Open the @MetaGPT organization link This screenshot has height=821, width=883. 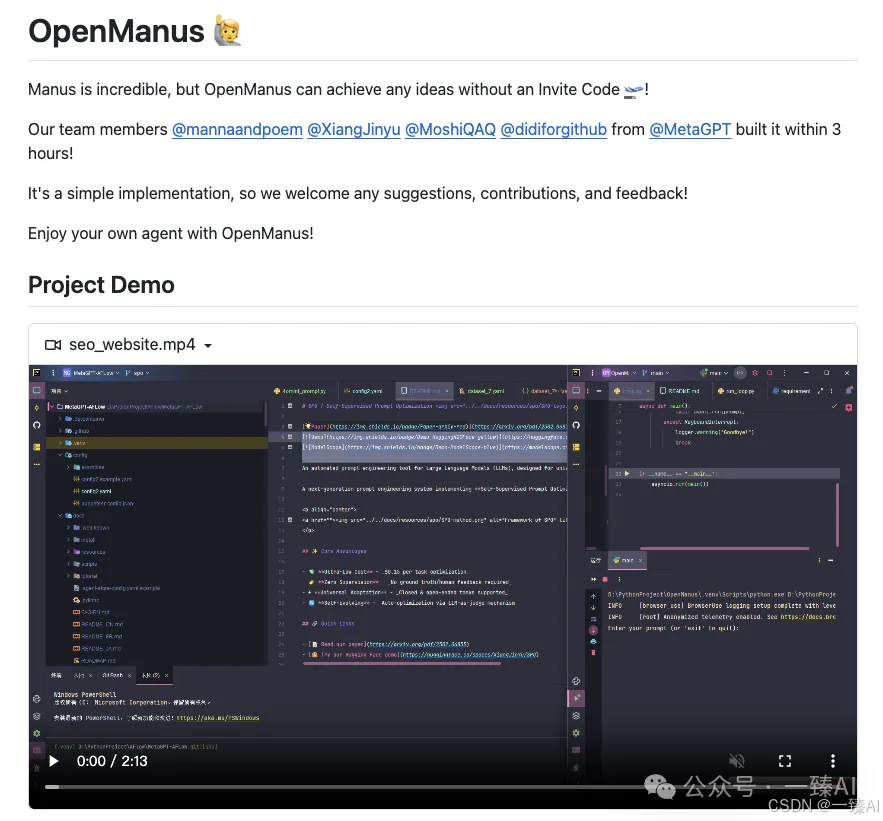[x=690, y=130]
